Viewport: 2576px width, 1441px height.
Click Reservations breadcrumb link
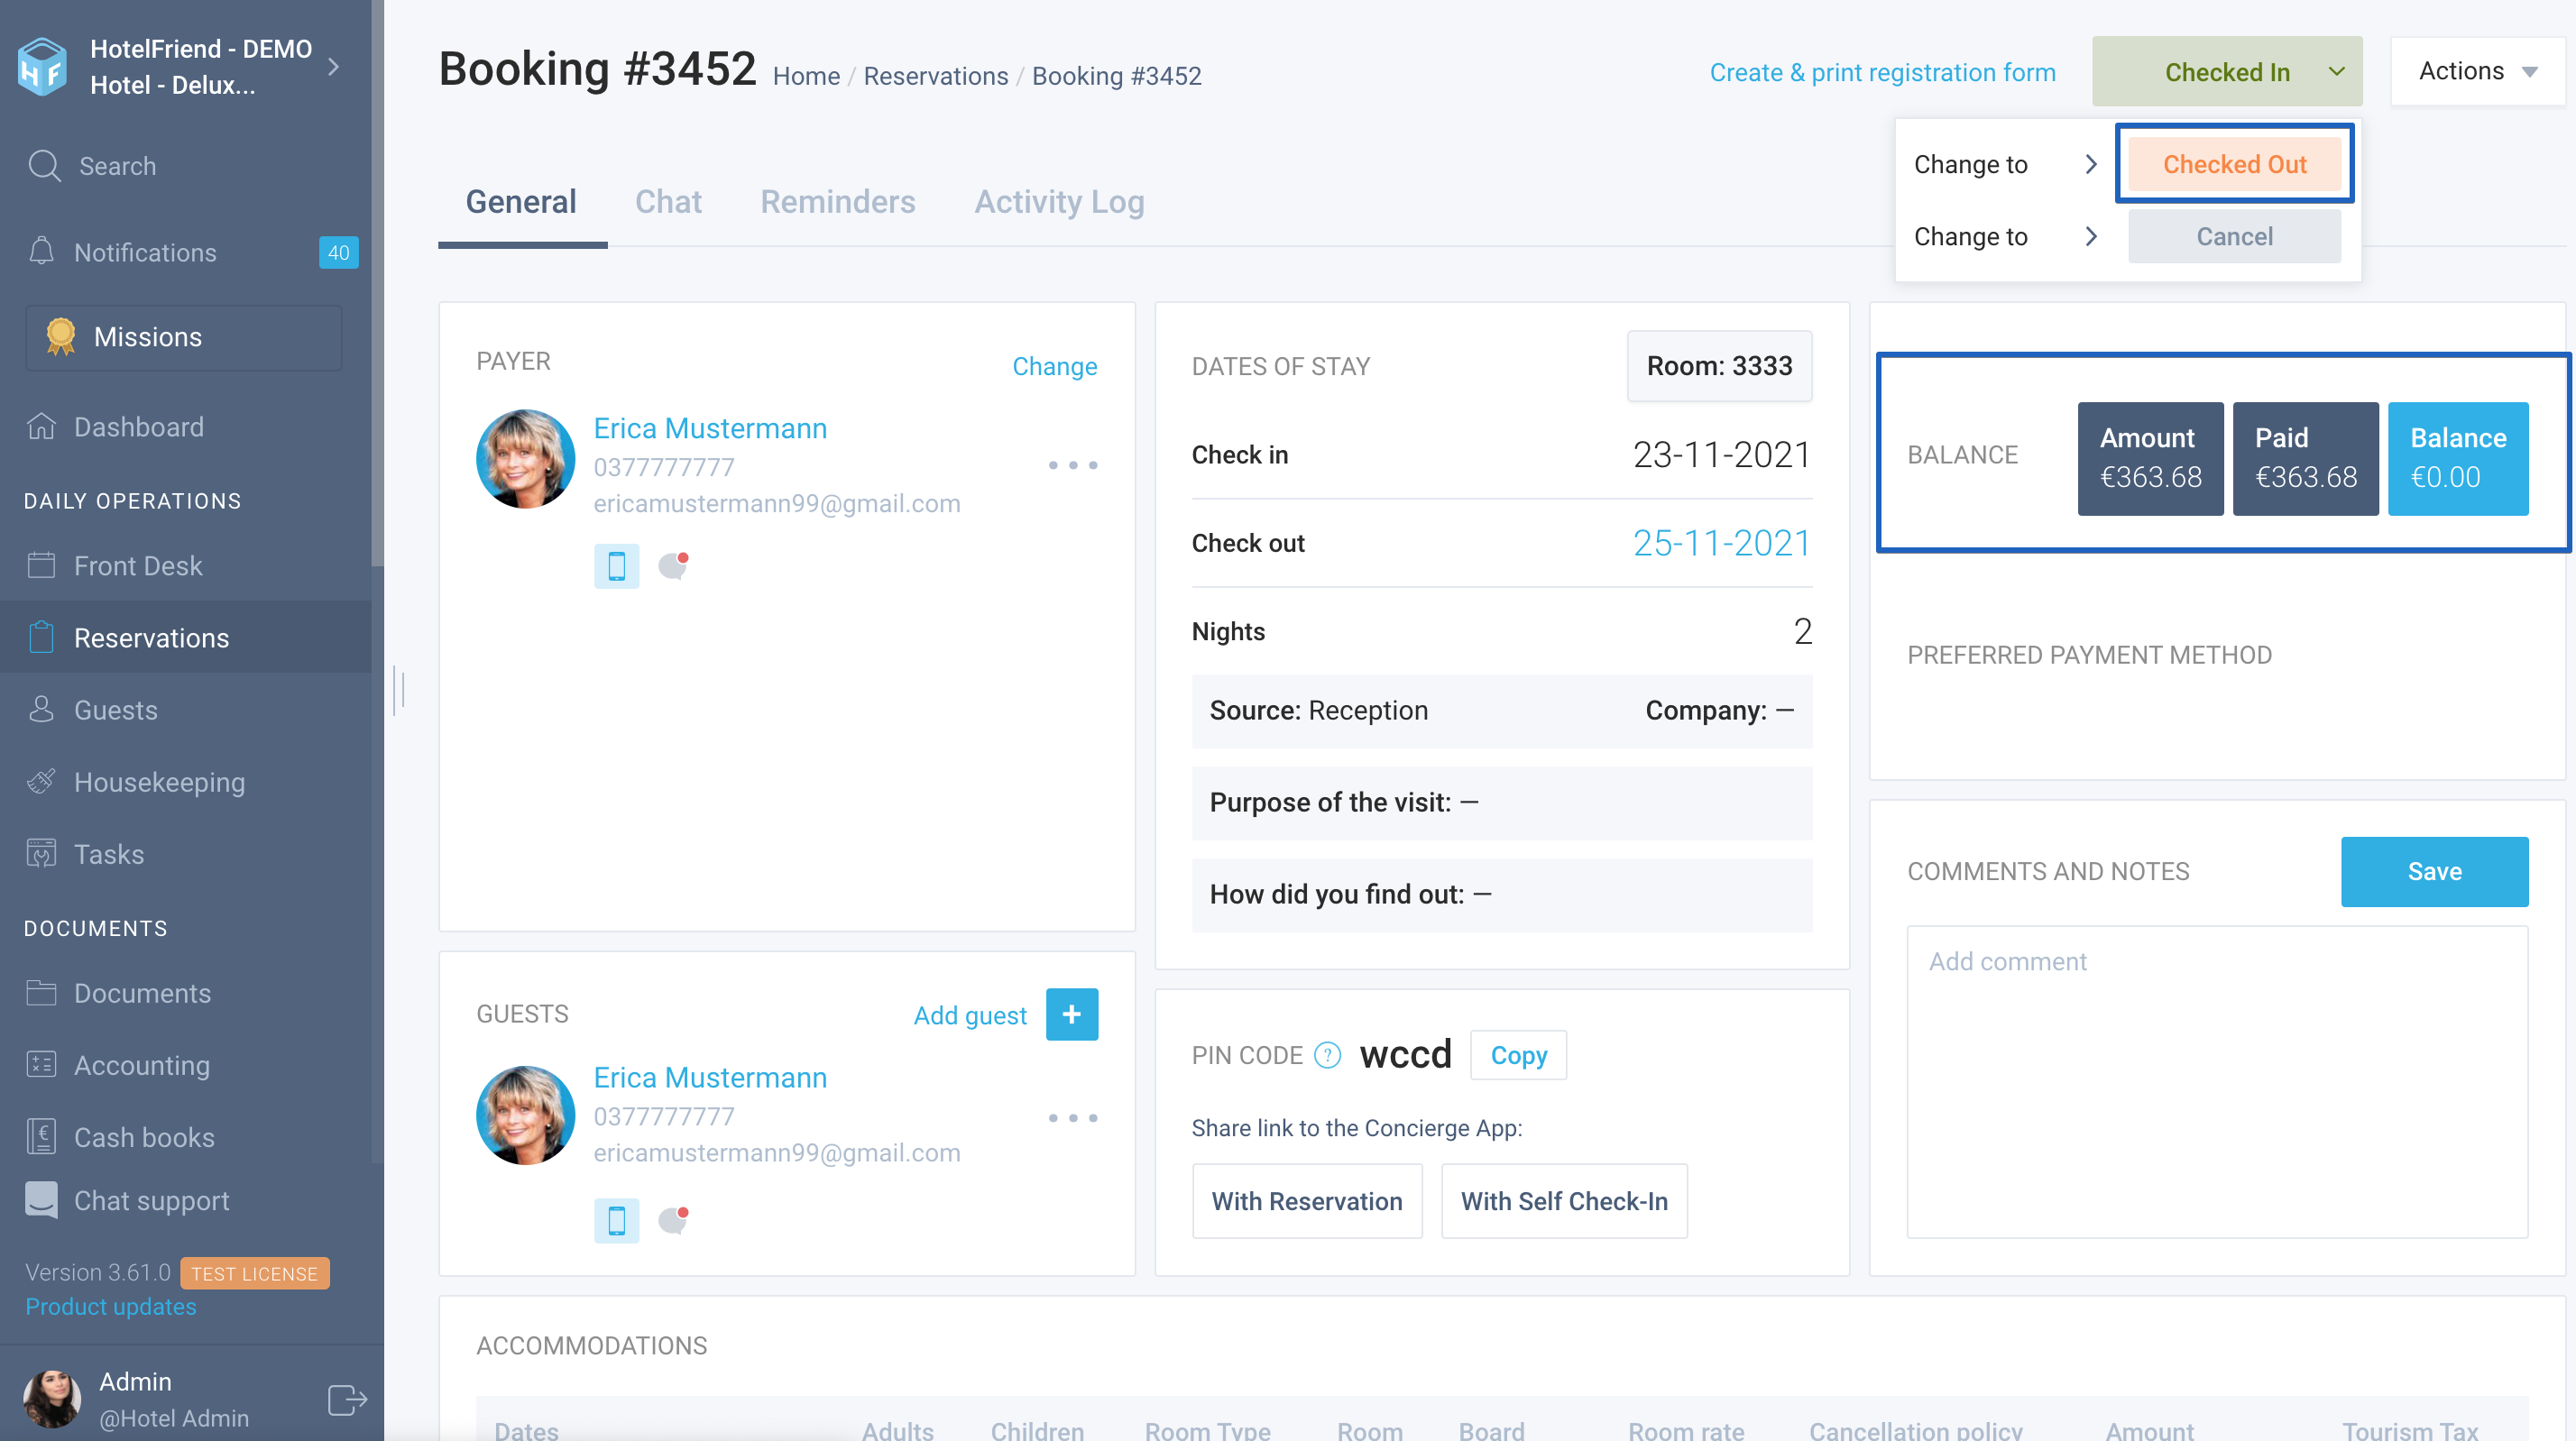[x=936, y=76]
